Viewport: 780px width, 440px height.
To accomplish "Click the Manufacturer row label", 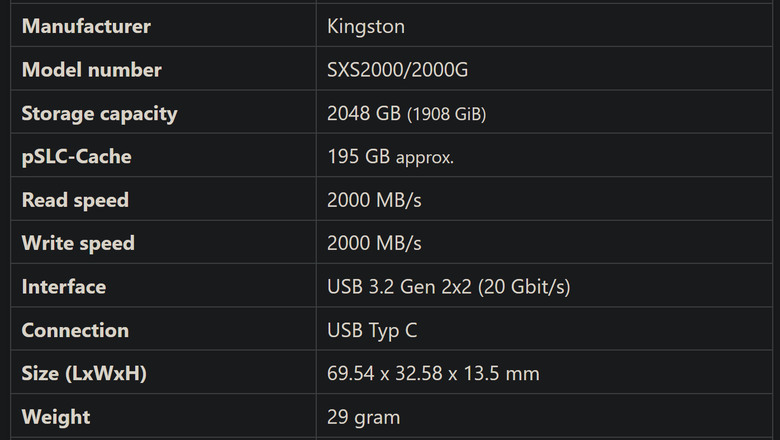I will (86, 26).
